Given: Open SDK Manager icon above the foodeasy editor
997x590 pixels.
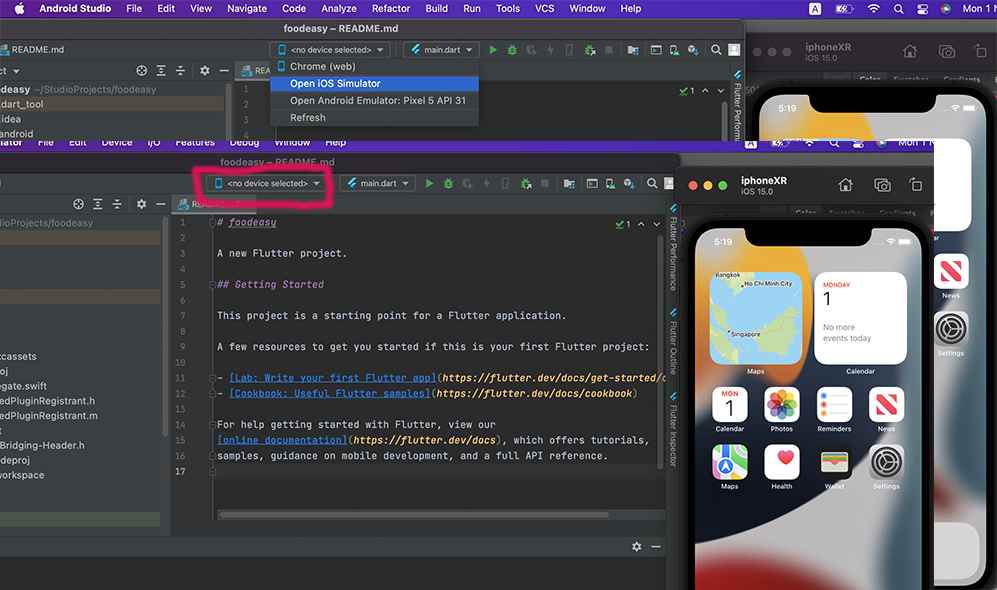Looking at the screenshot, I should (629, 183).
